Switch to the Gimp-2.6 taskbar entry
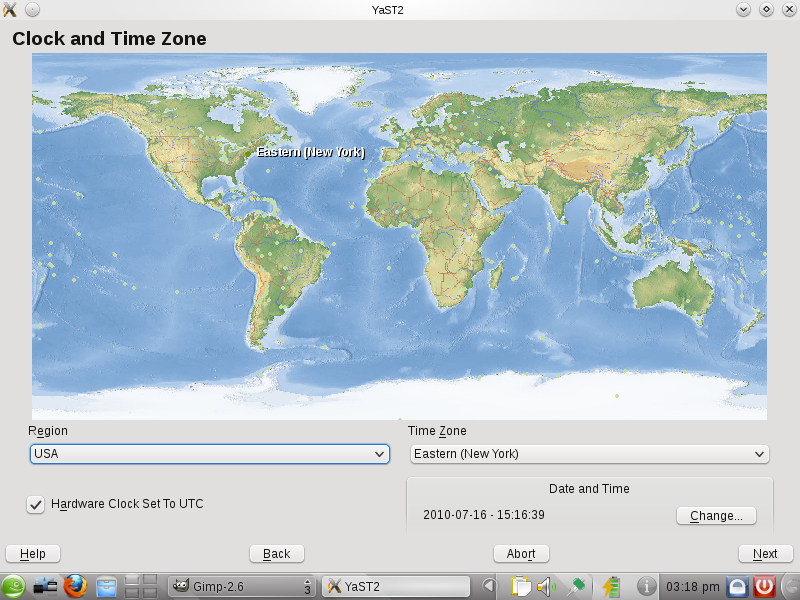This screenshot has width=800, height=600. (241, 586)
